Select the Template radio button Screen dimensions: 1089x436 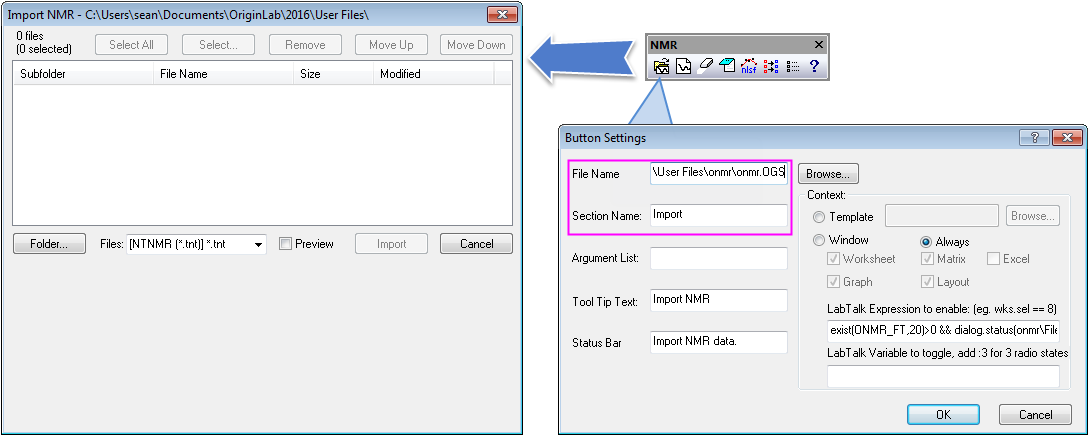coord(820,216)
